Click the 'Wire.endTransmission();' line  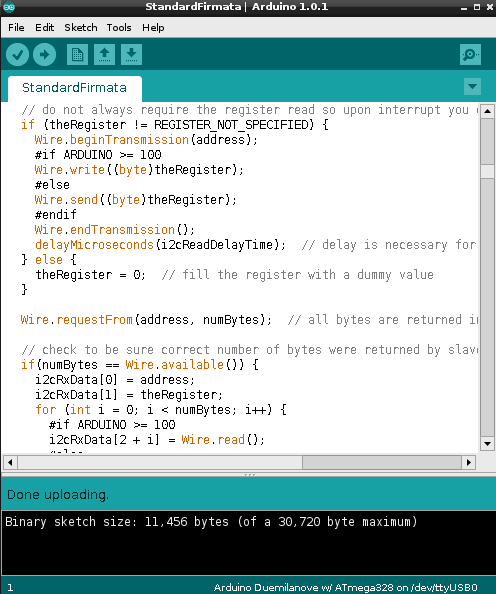[x=115, y=230]
